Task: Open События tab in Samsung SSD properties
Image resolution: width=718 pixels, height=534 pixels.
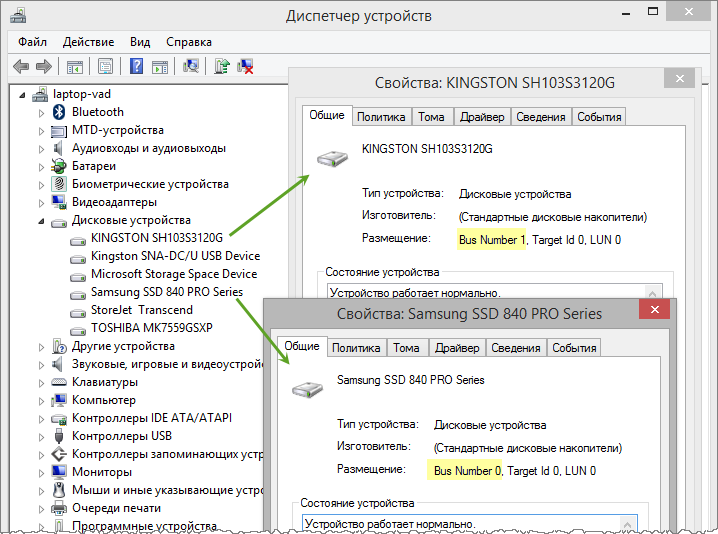Action: (574, 348)
